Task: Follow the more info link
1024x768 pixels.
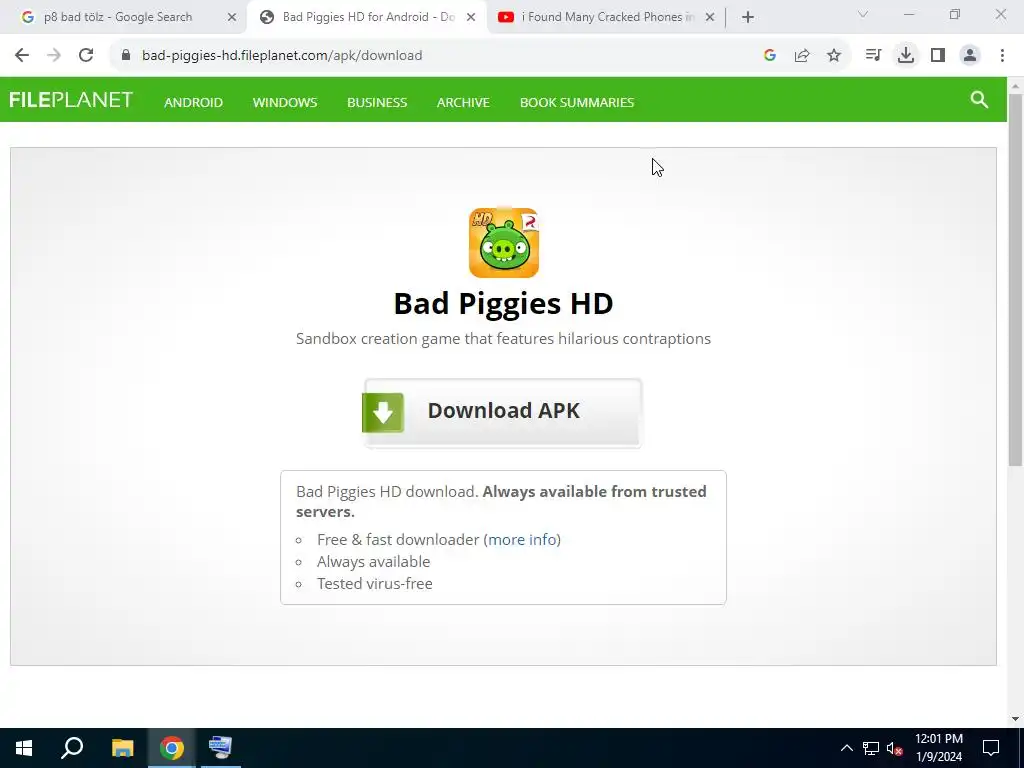Action: click(522, 539)
